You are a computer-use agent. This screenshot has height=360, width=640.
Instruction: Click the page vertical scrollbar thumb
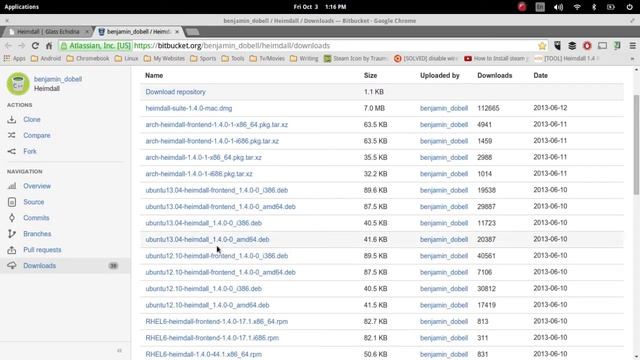[x=636, y=145]
